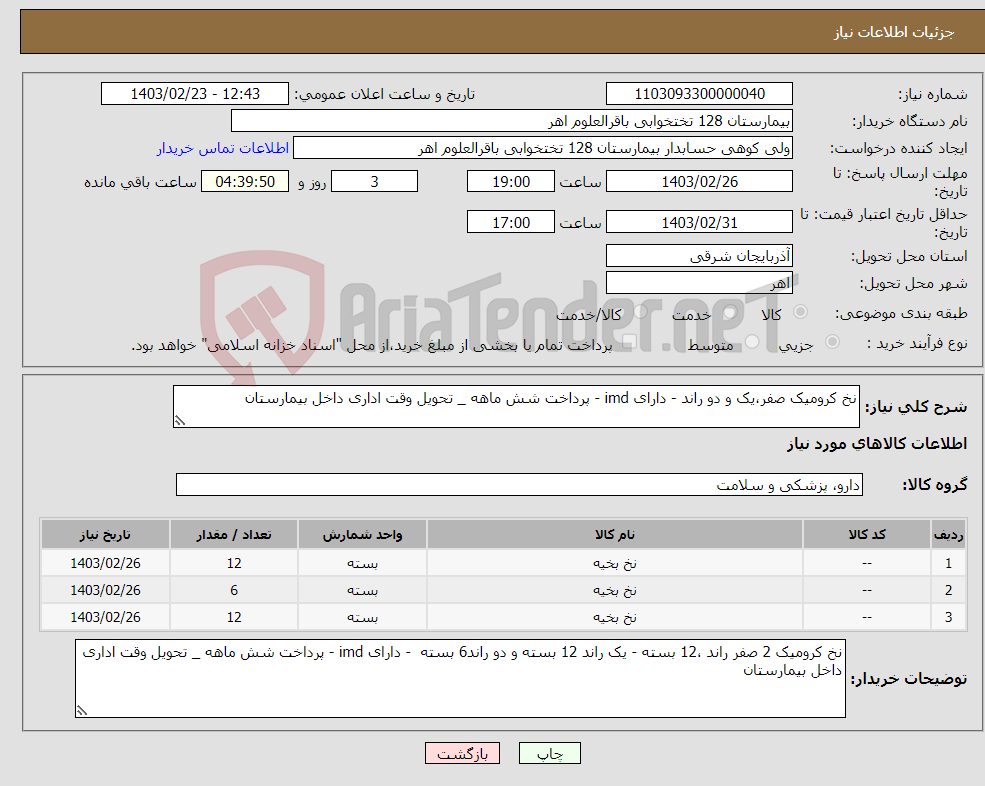985x786 pixels.
Task: Click the request creator name field
Action: (x=543, y=148)
